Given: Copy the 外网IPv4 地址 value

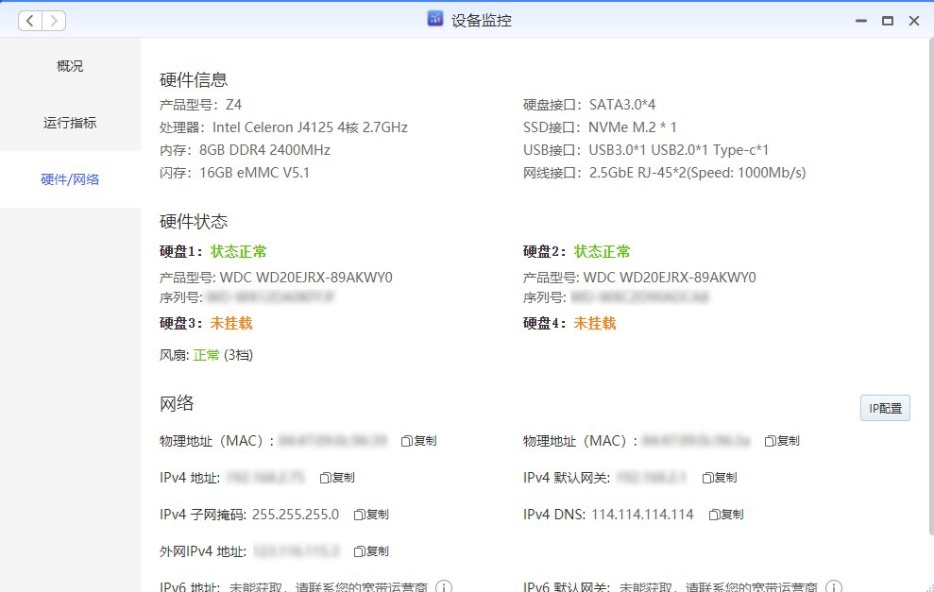Looking at the screenshot, I should 371,552.
